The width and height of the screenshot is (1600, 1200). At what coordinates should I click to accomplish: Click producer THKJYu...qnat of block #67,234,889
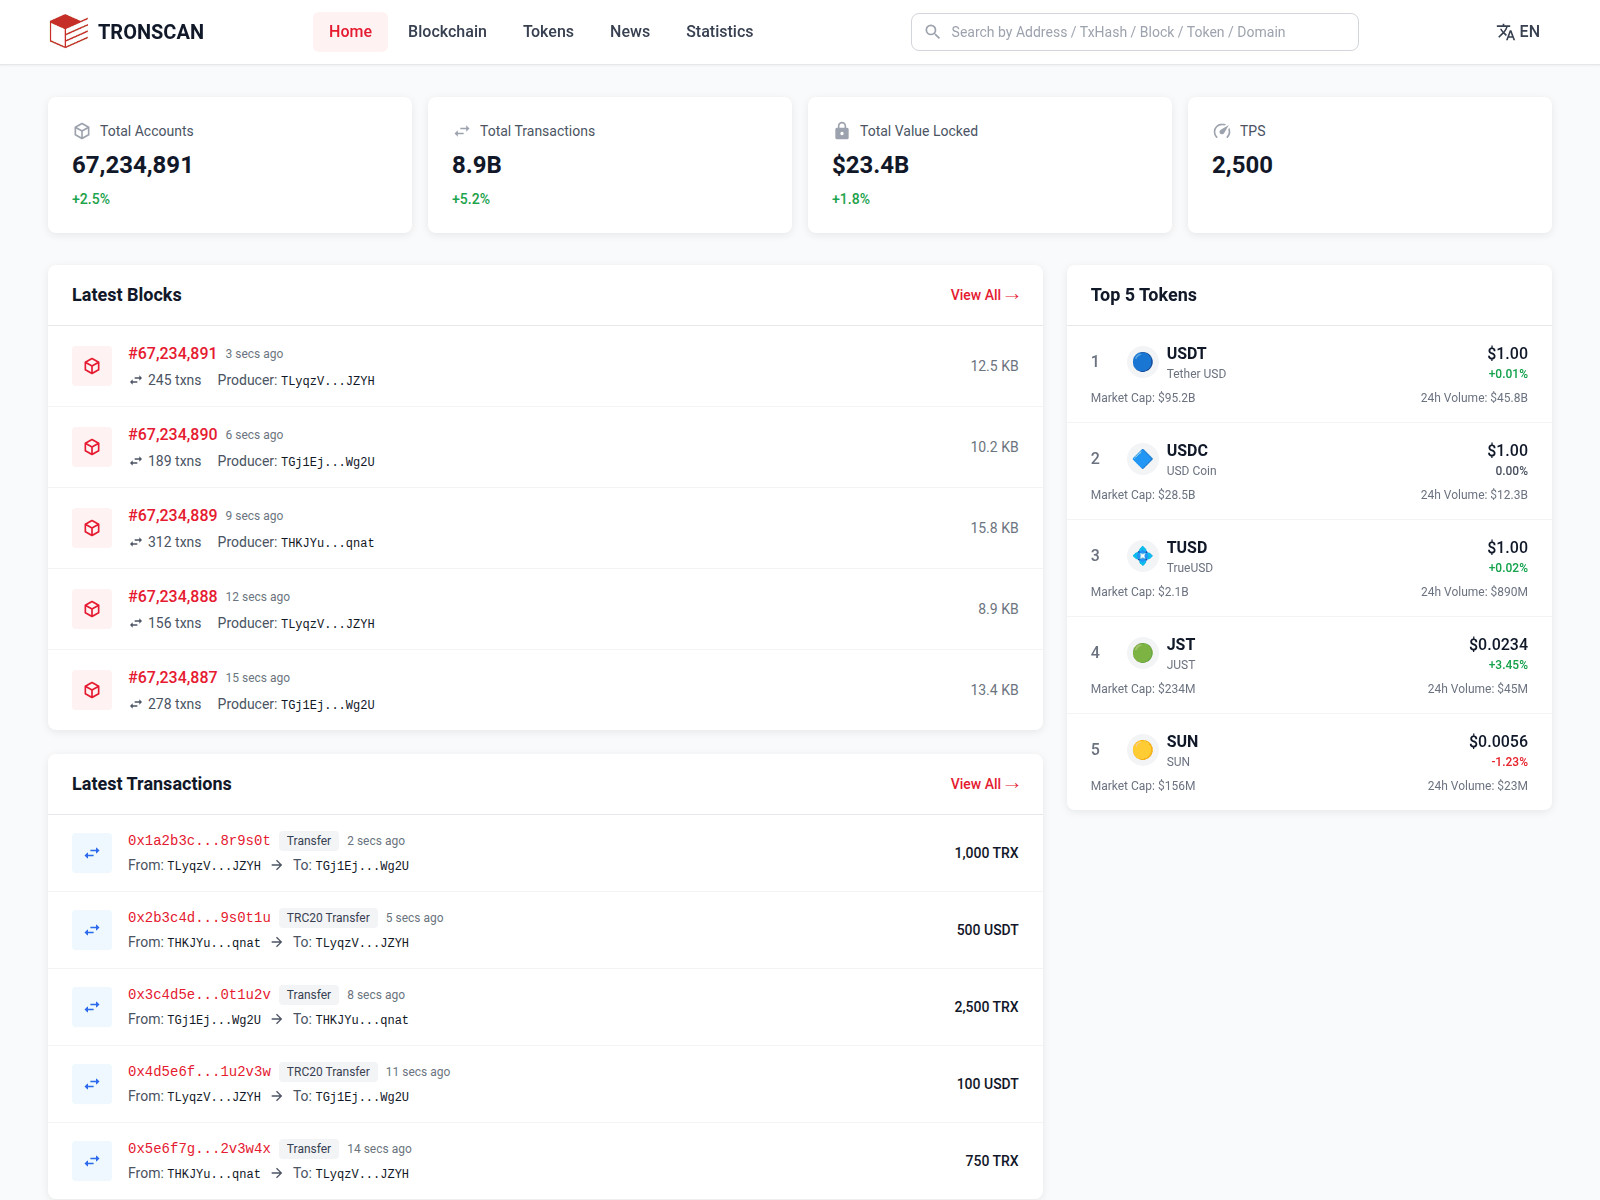[328, 543]
